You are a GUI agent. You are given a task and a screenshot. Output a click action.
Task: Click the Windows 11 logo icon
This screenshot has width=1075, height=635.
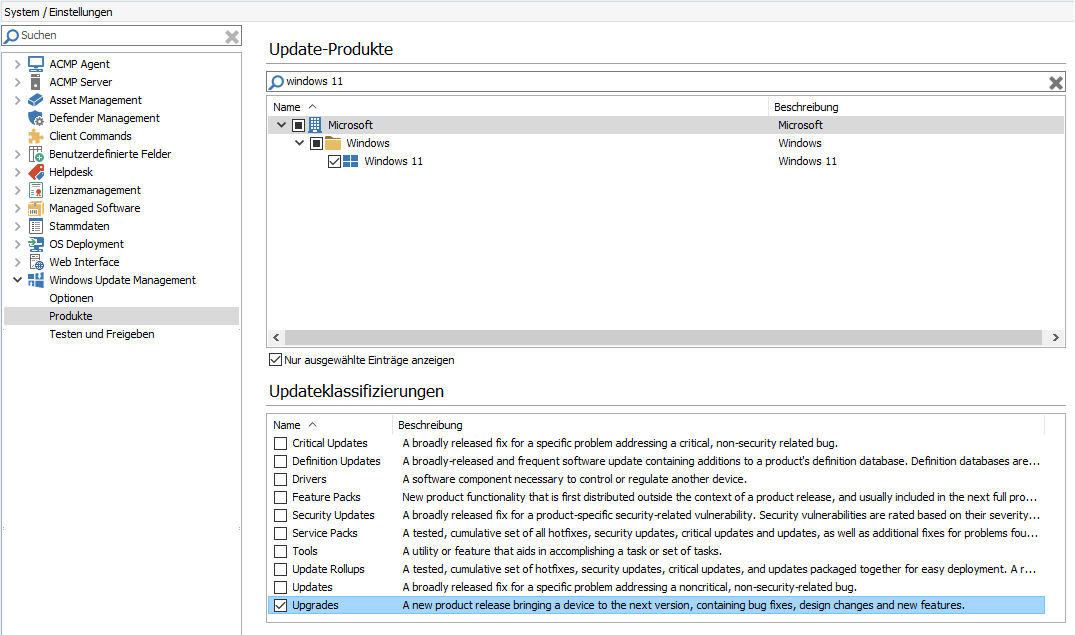click(350, 161)
